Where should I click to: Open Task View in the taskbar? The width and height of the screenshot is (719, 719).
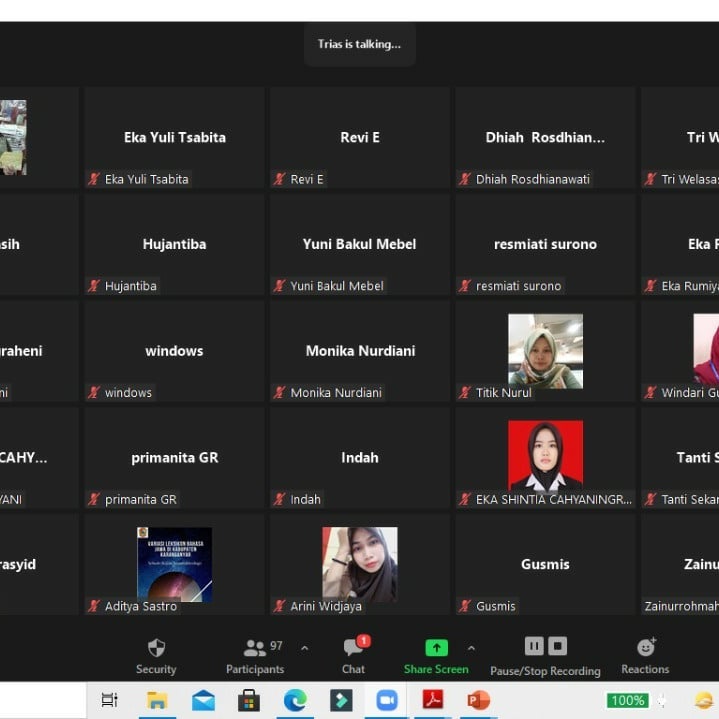click(109, 701)
